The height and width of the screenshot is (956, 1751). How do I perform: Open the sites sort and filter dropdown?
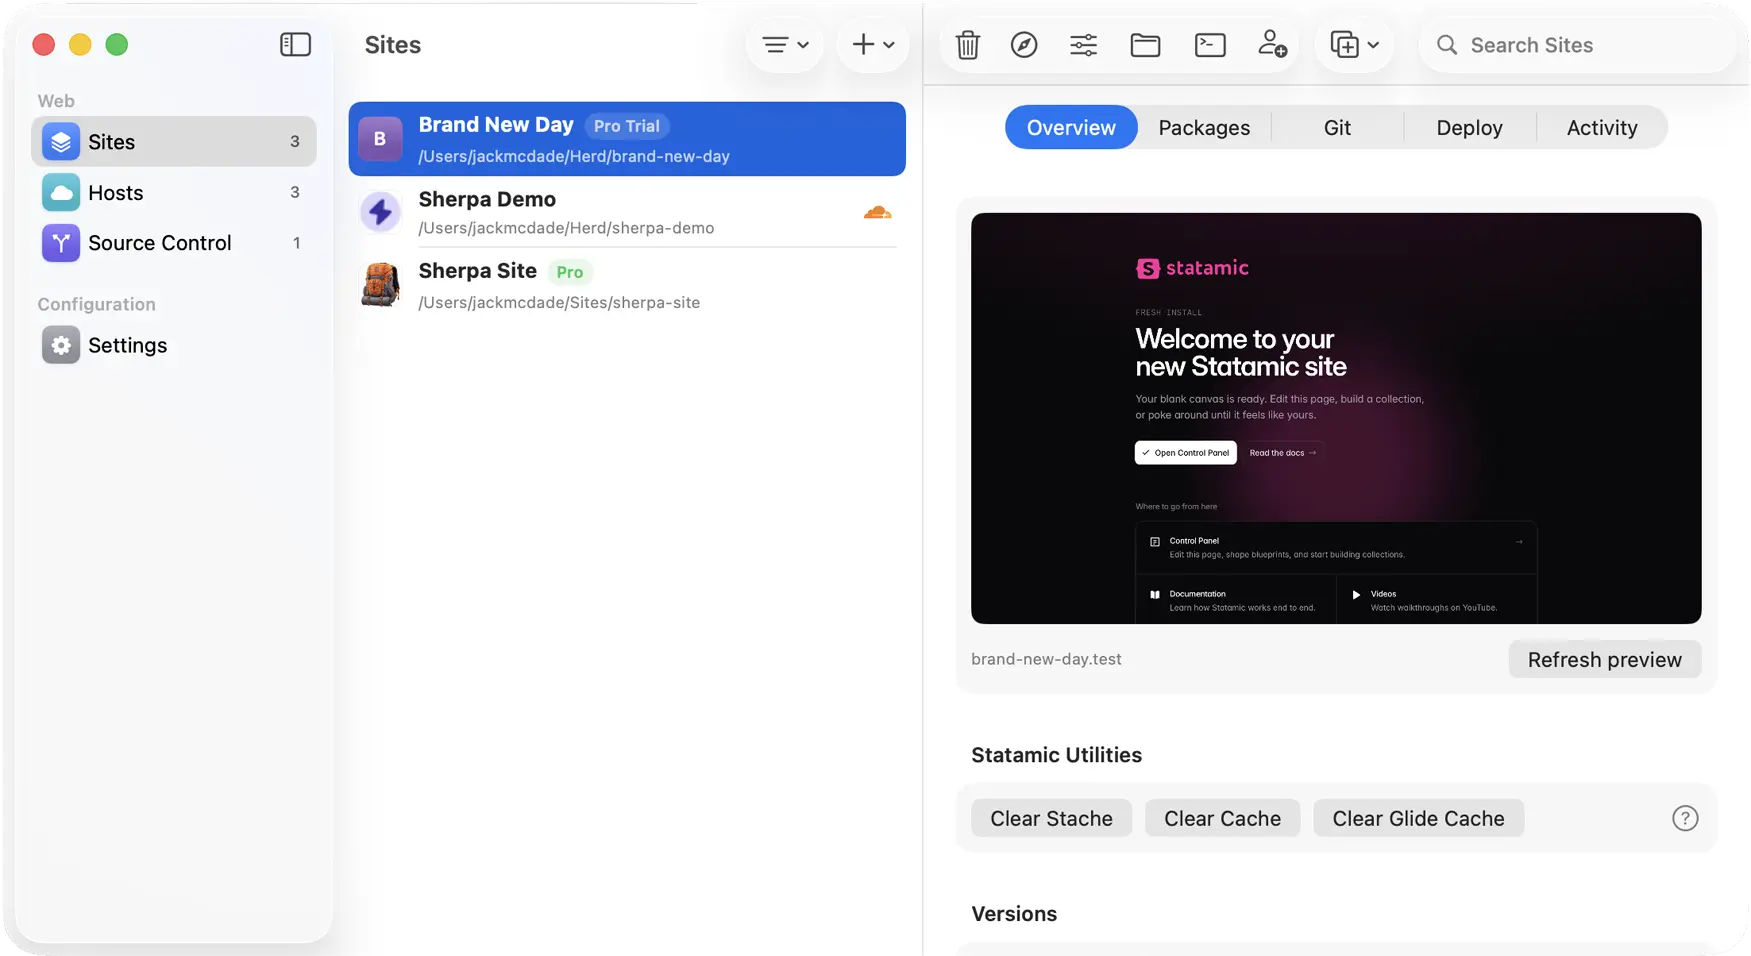[x=785, y=45]
